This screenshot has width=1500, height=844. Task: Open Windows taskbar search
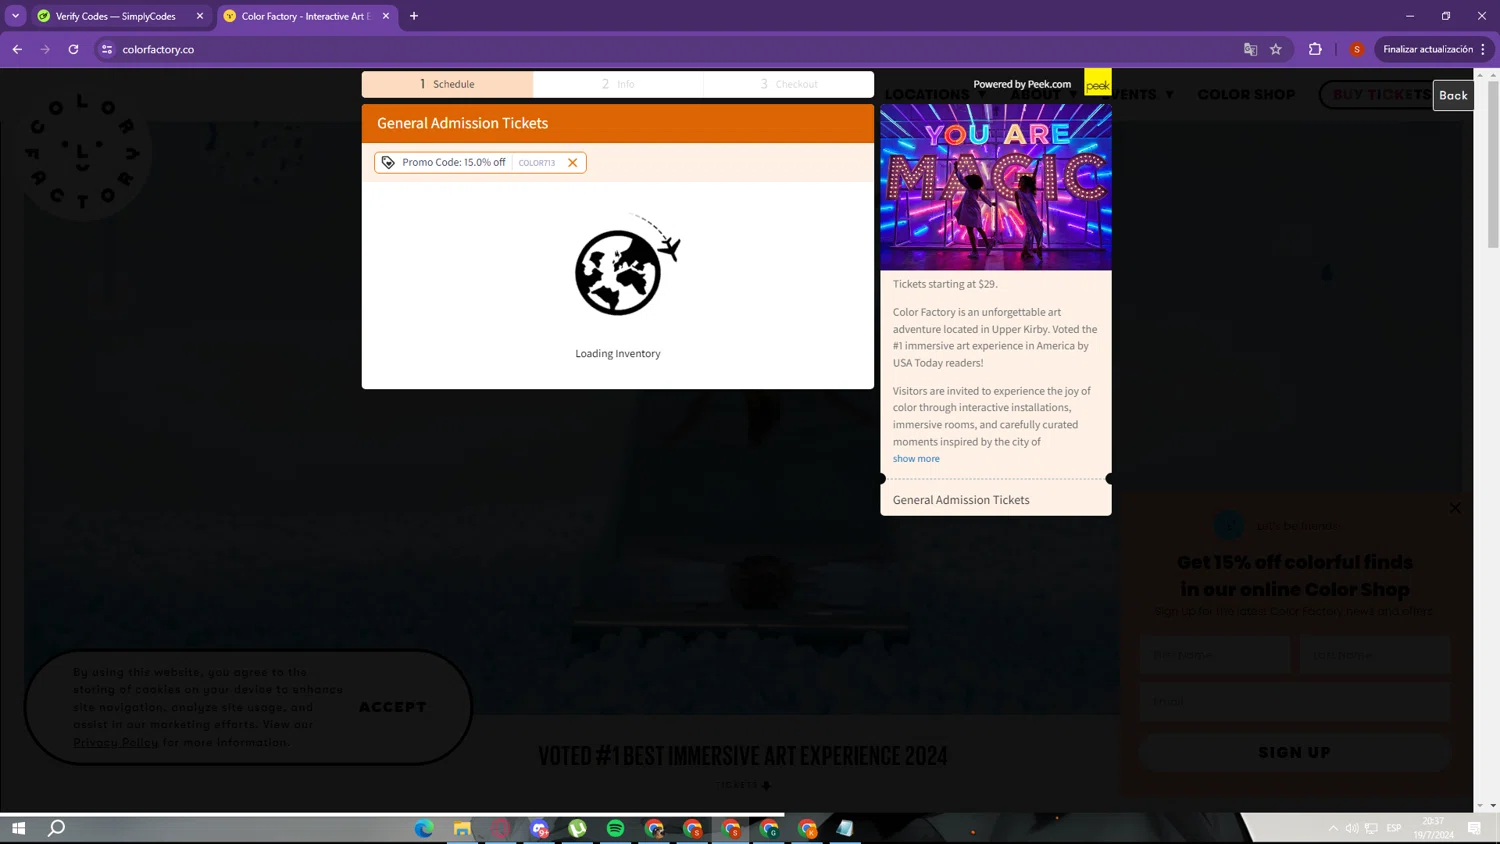coord(57,828)
